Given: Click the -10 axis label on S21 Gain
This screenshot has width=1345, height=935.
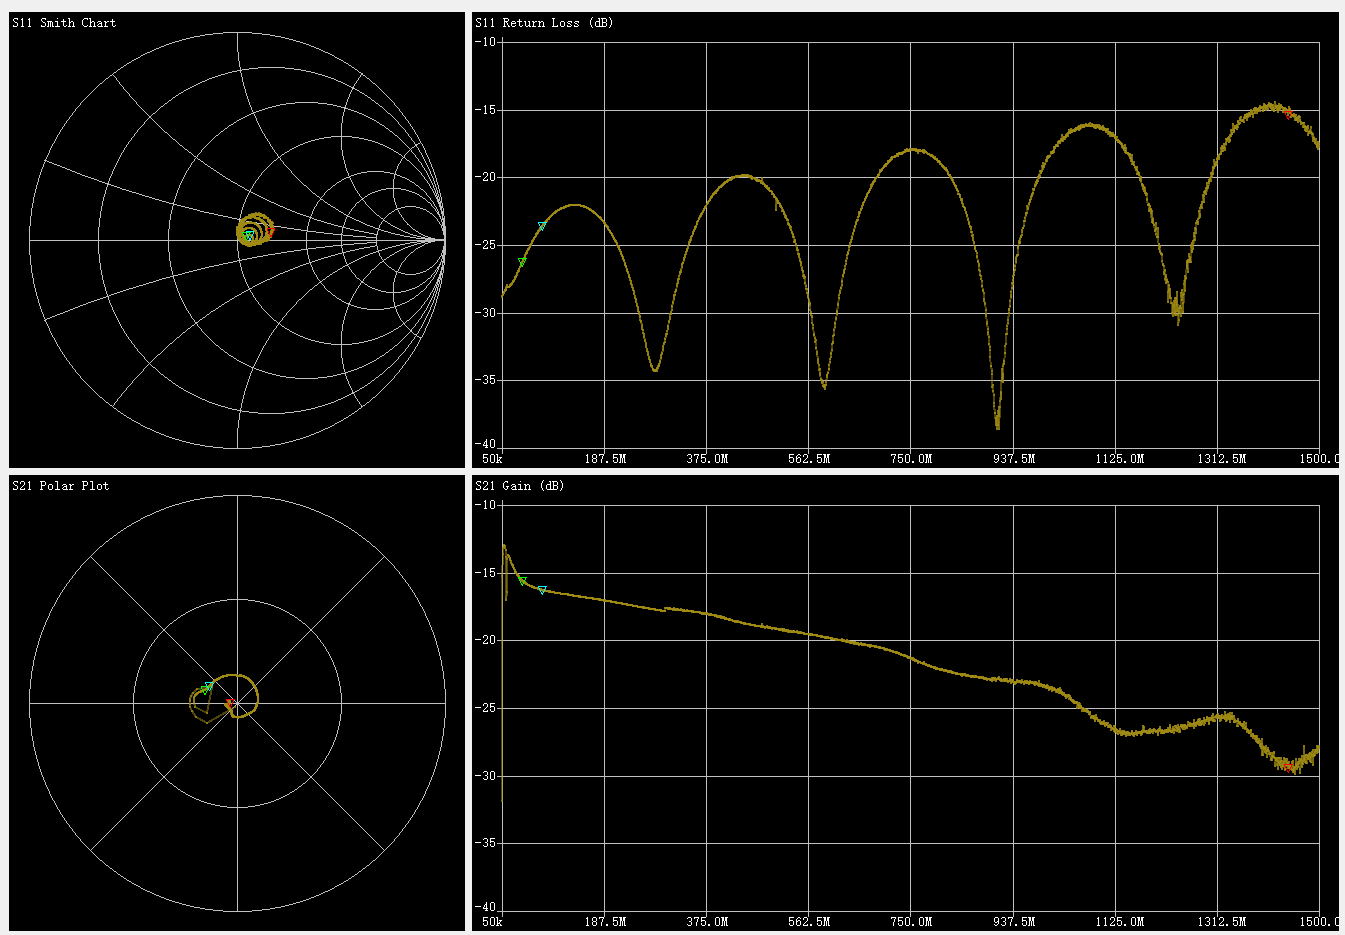Looking at the screenshot, I should click(x=485, y=505).
